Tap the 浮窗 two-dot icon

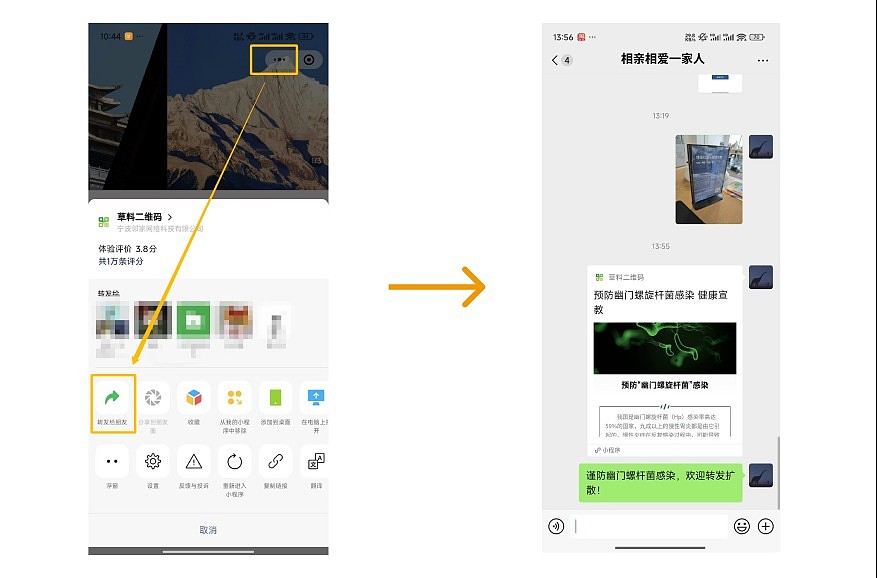coord(112,461)
